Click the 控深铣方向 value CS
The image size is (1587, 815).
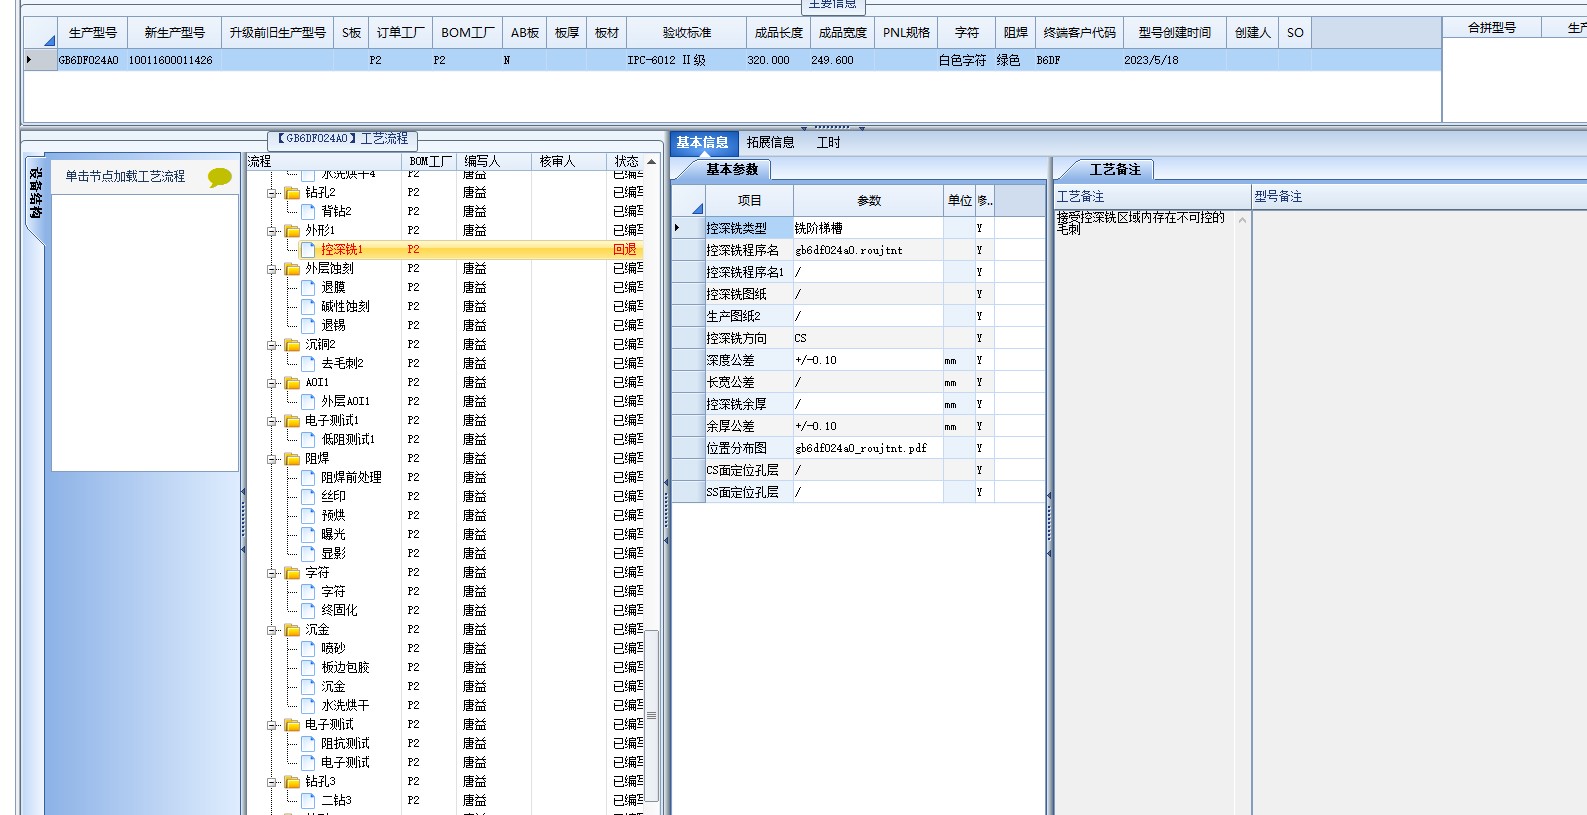point(868,338)
